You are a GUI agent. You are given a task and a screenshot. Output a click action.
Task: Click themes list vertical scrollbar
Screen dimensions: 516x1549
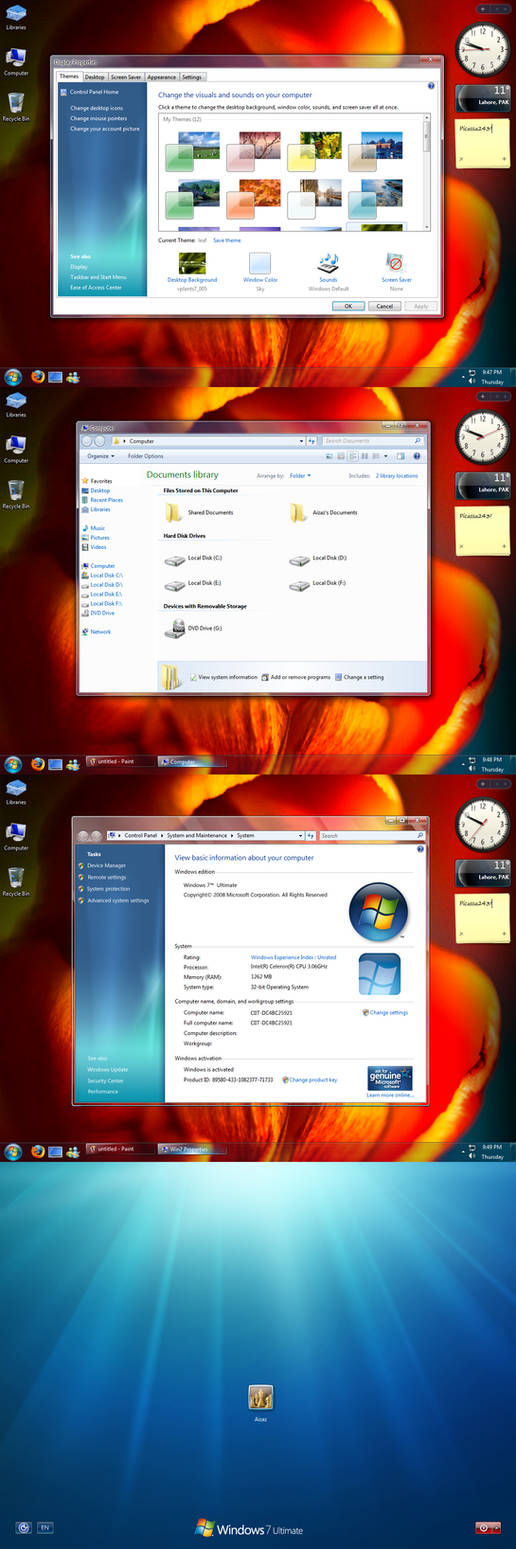tap(427, 172)
